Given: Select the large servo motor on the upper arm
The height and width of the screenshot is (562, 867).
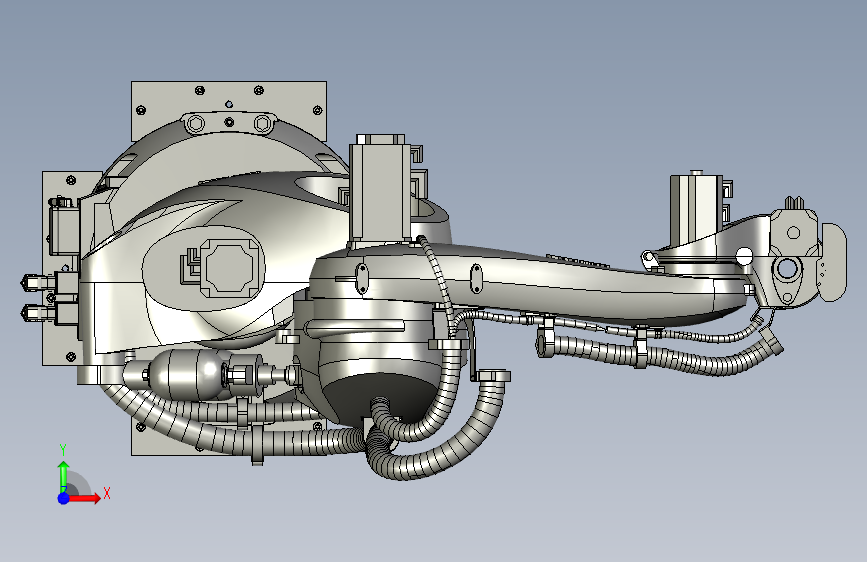Looking at the screenshot, I should pyautogui.click(x=380, y=191).
